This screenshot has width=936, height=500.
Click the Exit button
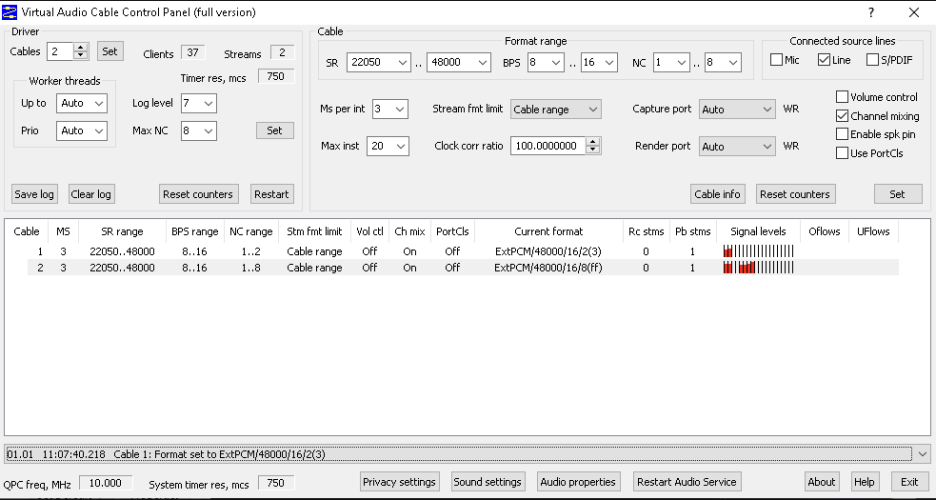pyautogui.click(x=910, y=482)
